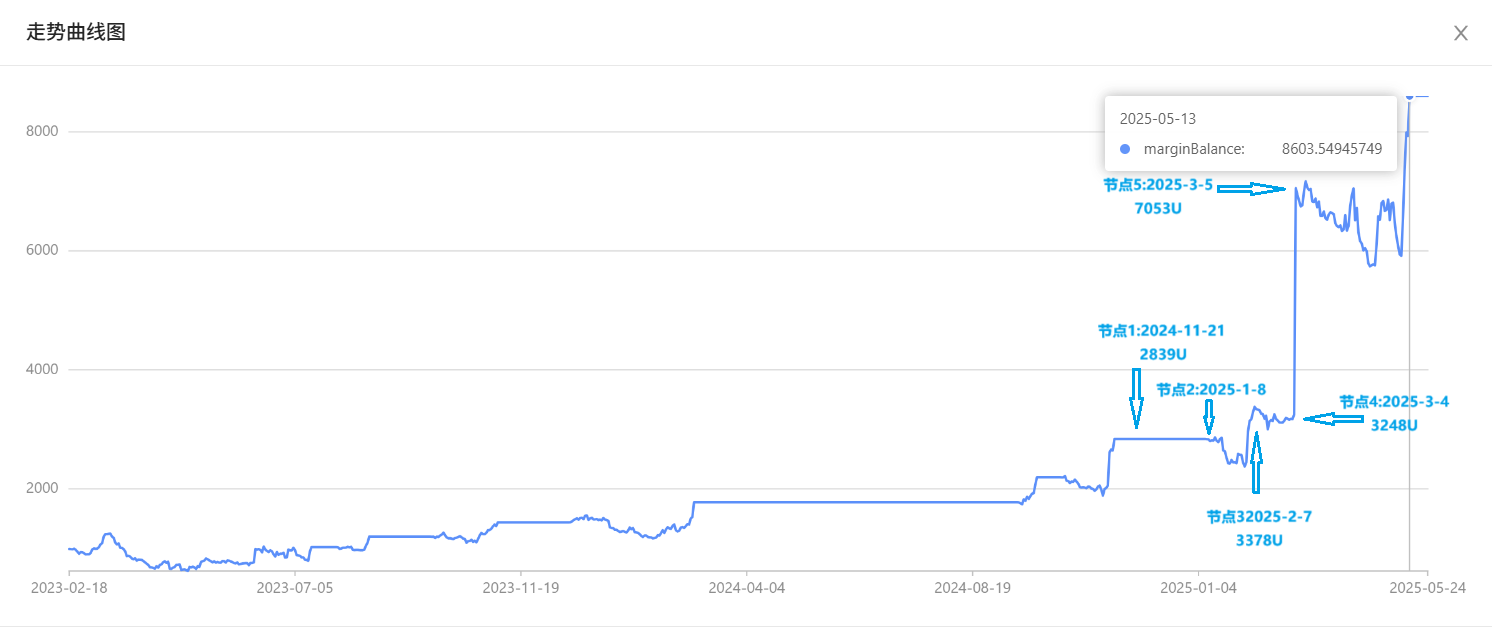Viewport: 1492px width, 635px height.
Task: Click the down arrow below 节点1 label
Action: [1136, 398]
